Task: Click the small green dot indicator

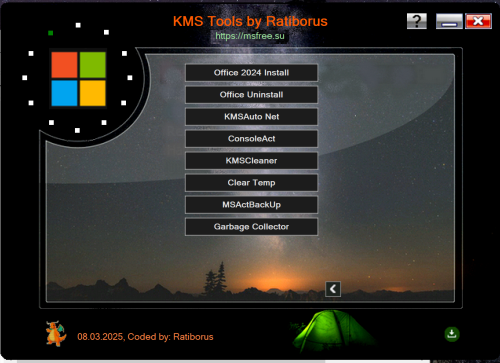Action: pos(51,33)
